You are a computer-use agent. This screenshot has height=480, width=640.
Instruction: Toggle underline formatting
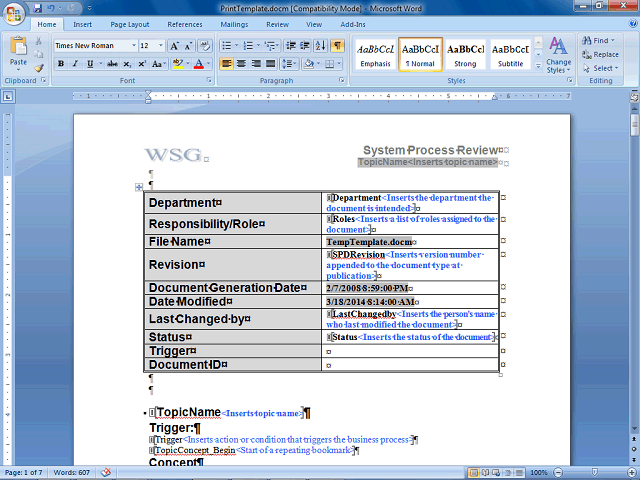coord(90,64)
